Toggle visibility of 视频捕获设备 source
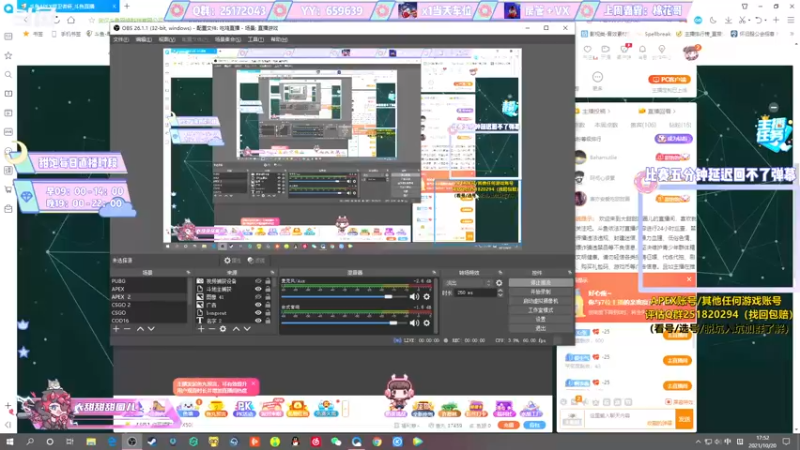The image size is (800, 450). (x=258, y=281)
